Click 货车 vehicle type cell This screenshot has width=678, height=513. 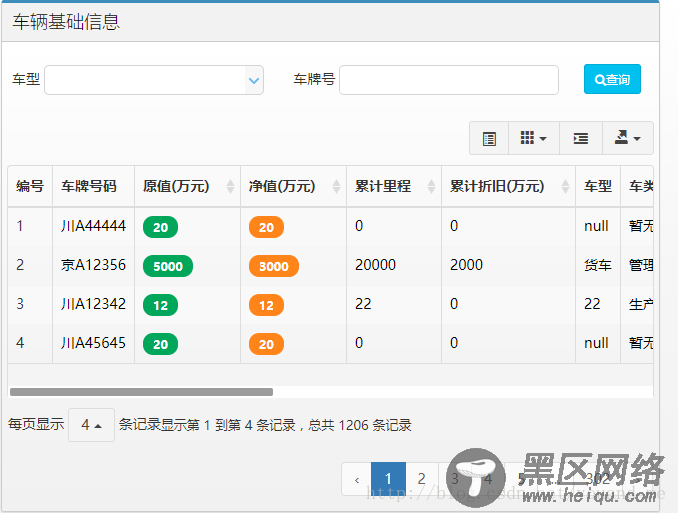pos(598,265)
